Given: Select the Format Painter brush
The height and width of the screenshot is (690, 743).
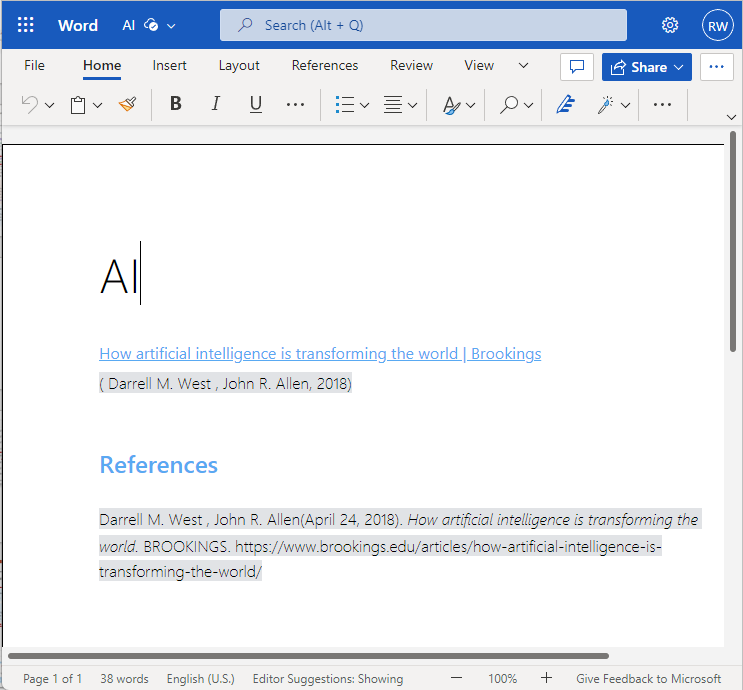Looking at the screenshot, I should pos(127,104).
